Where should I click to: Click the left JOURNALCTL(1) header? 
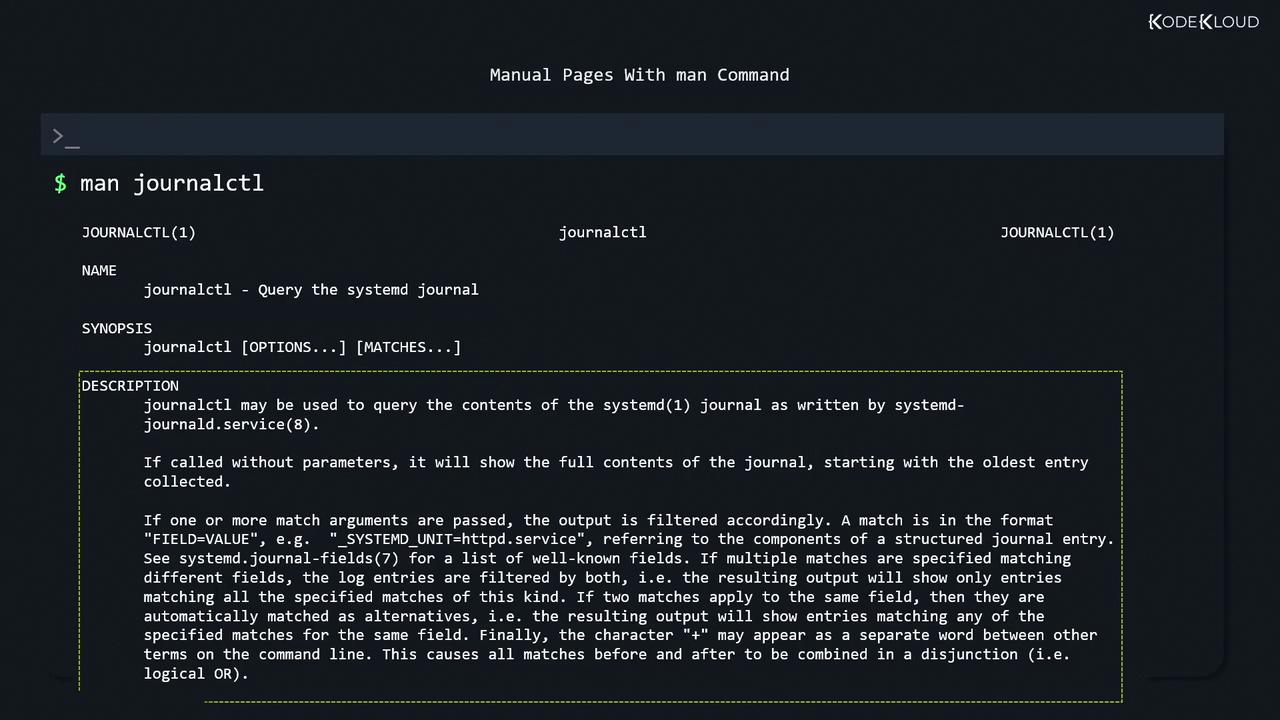[x=138, y=232]
